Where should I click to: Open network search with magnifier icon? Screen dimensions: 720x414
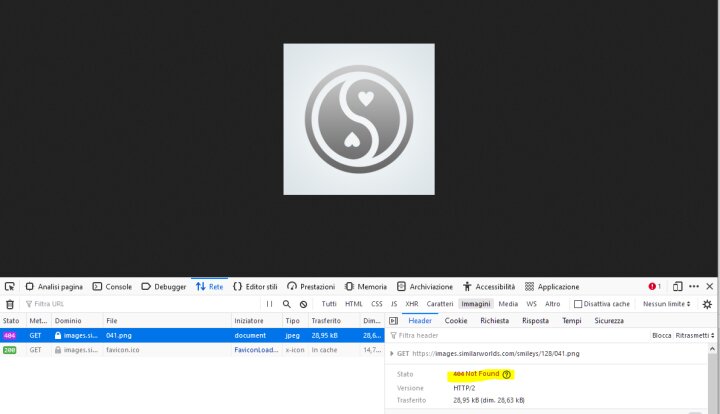tap(287, 304)
